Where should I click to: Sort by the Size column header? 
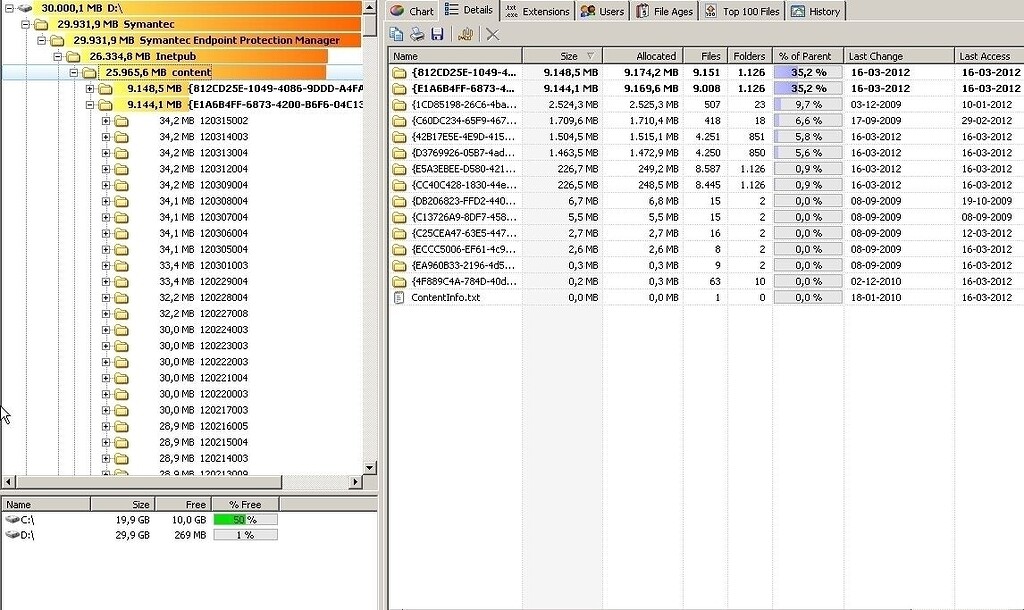(566, 55)
